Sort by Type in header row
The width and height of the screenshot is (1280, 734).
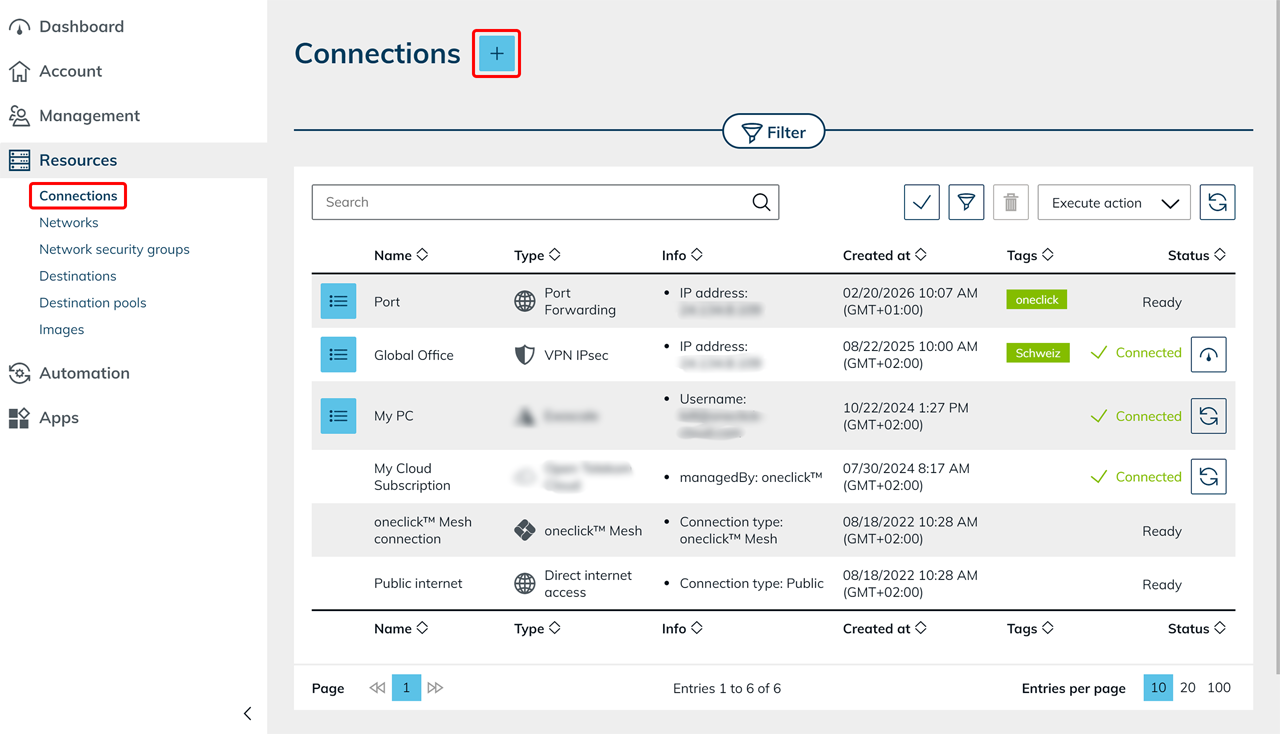click(x=537, y=255)
